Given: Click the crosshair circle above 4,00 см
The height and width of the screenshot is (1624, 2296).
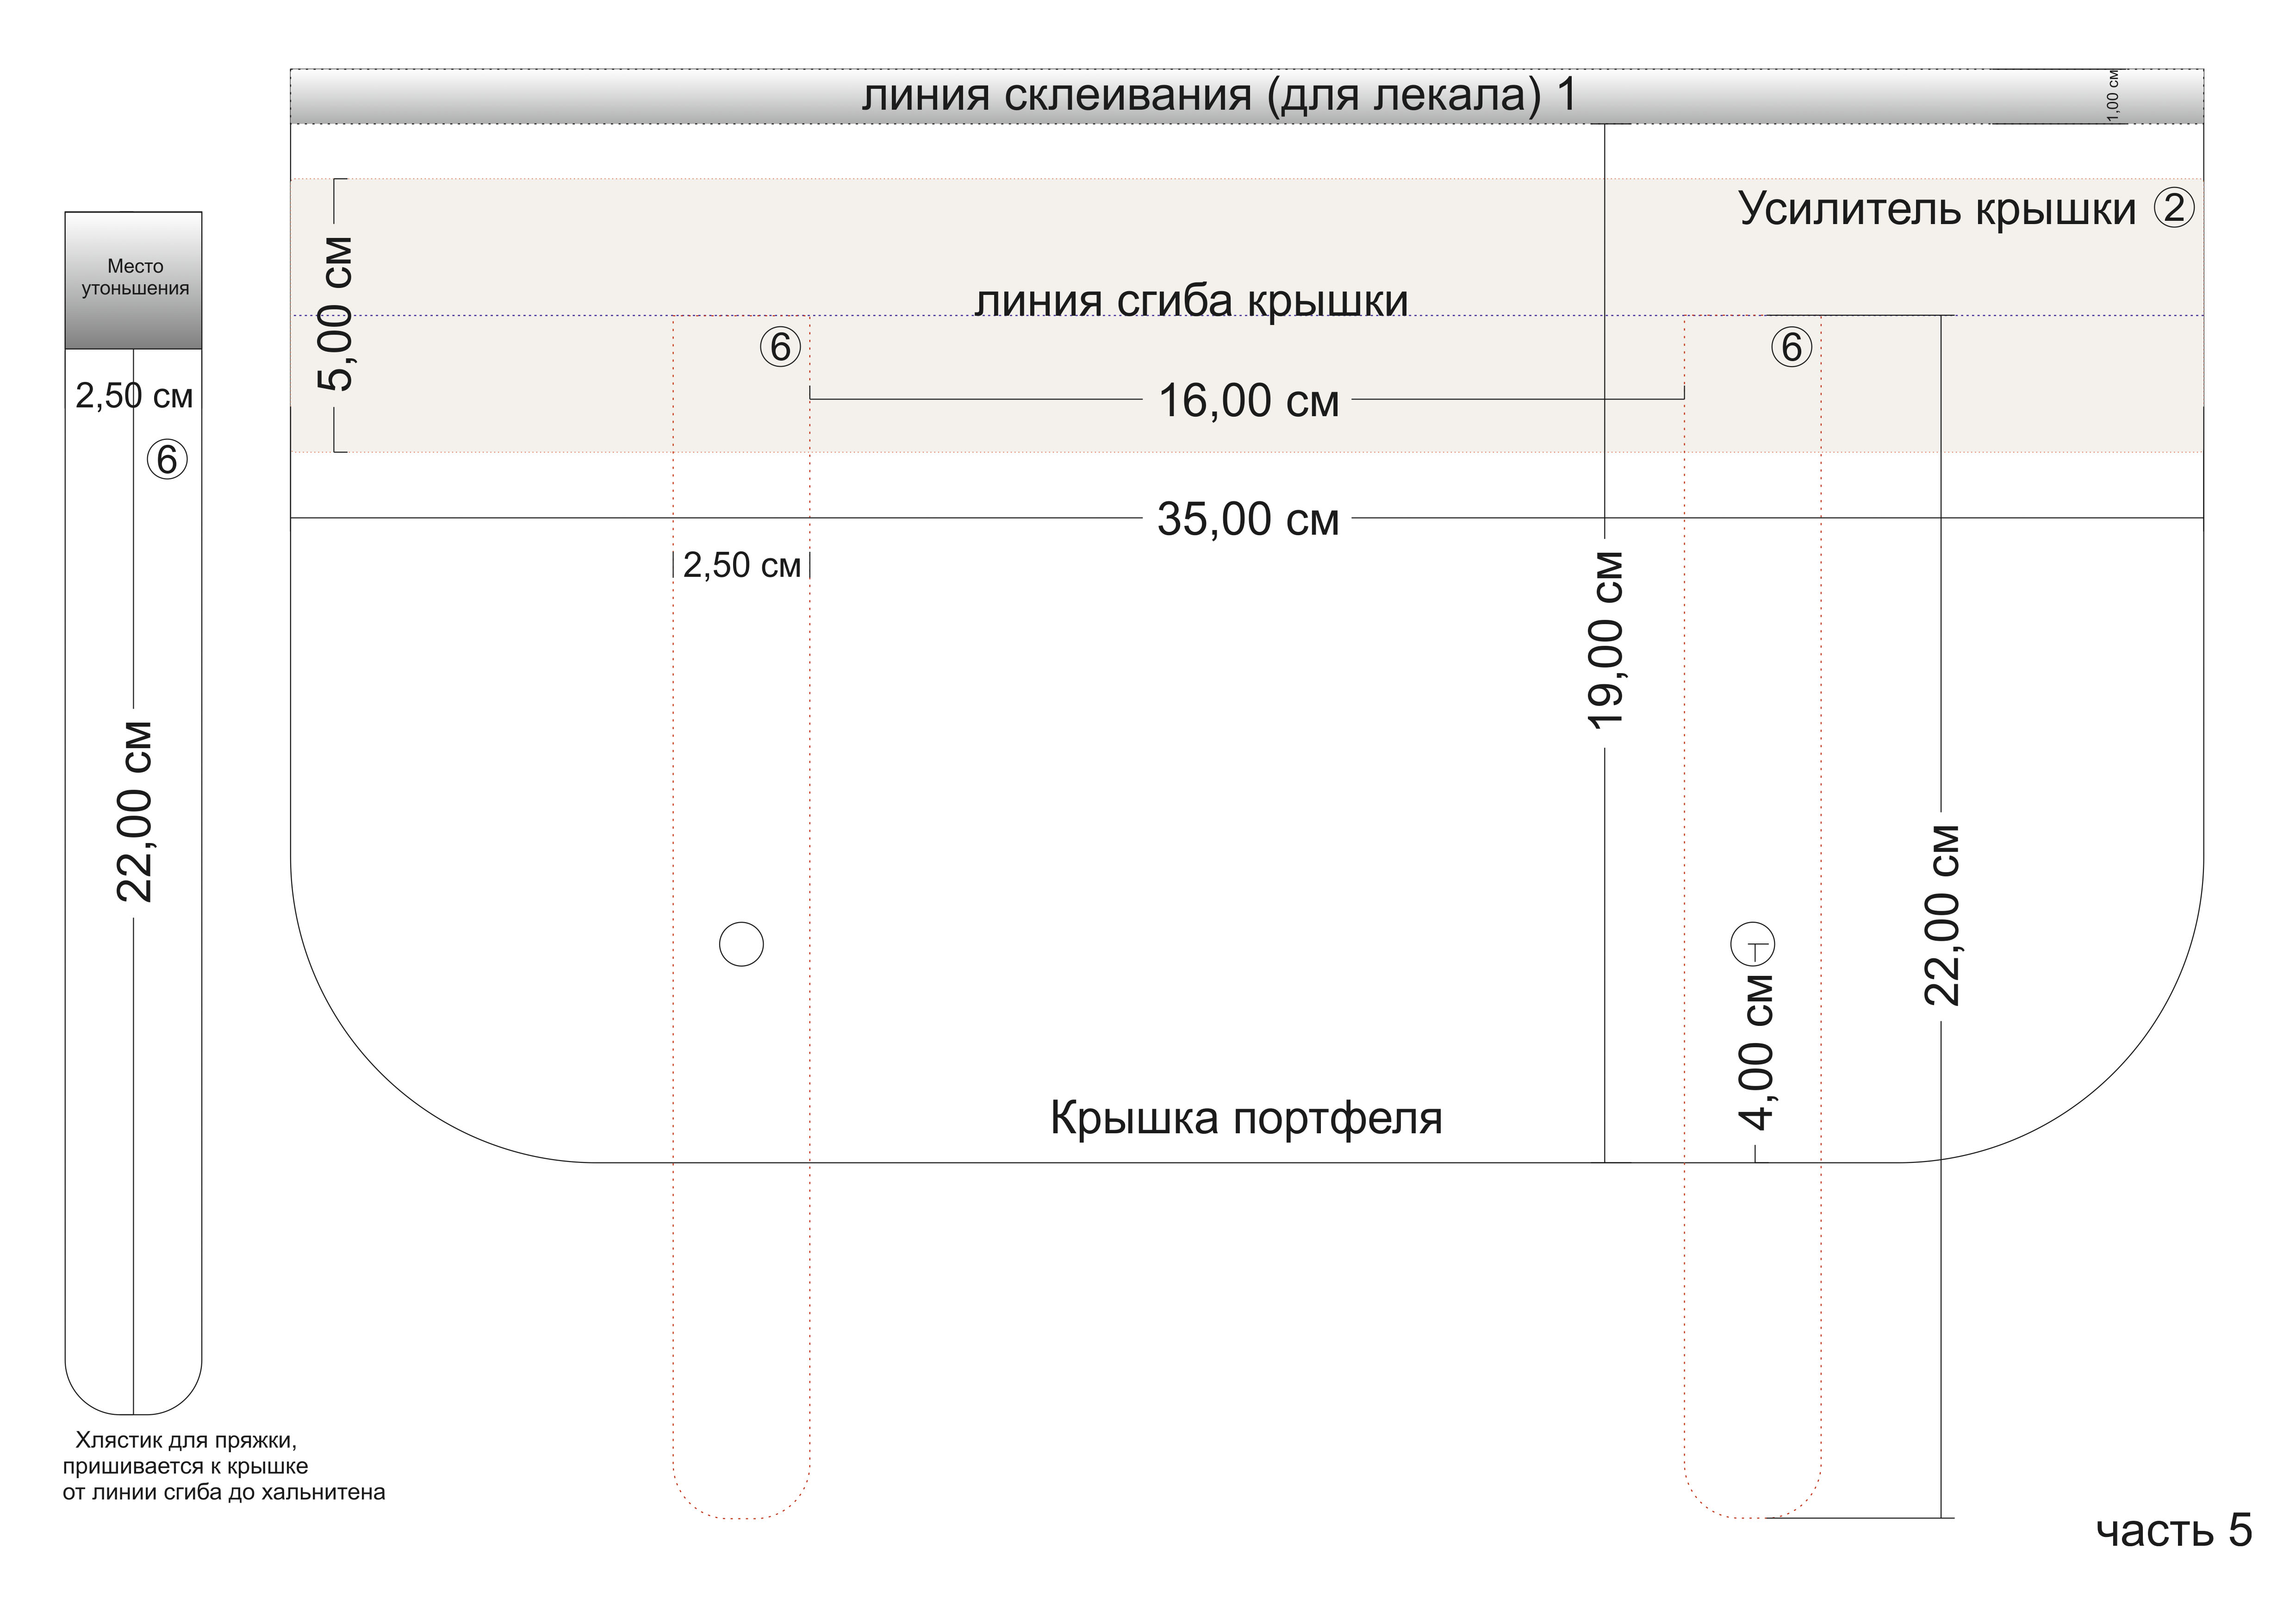Looking at the screenshot, I should click(1752, 943).
